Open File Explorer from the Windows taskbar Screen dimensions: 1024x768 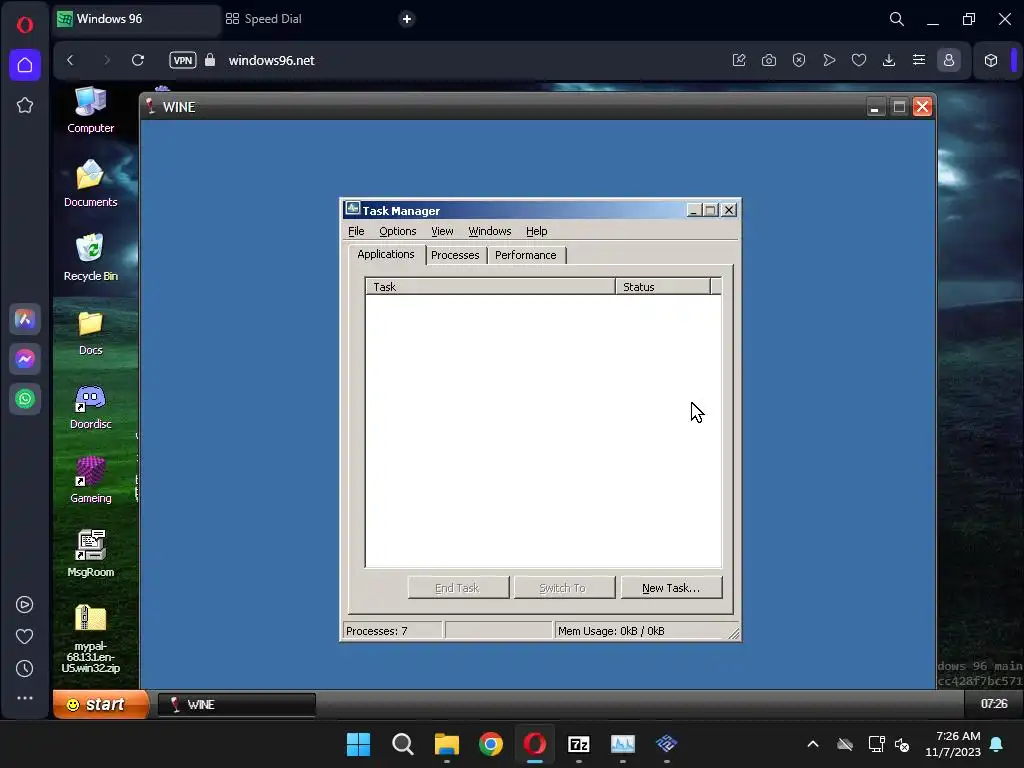pyautogui.click(x=447, y=744)
